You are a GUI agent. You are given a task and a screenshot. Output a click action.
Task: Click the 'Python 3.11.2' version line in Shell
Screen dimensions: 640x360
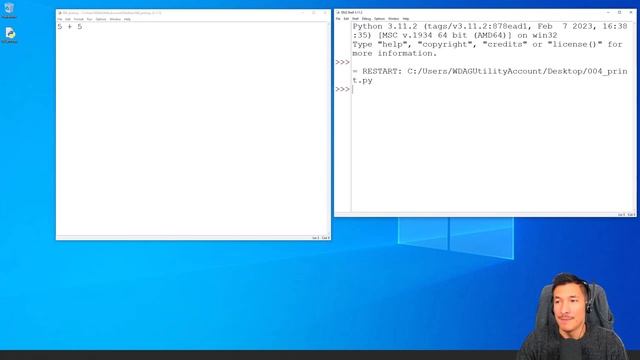click(x=490, y=27)
